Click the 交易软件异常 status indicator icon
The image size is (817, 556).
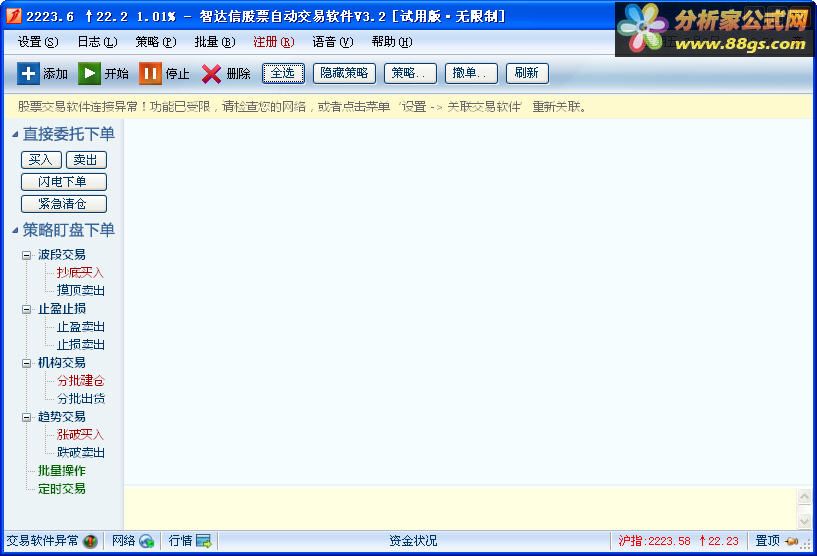point(90,541)
